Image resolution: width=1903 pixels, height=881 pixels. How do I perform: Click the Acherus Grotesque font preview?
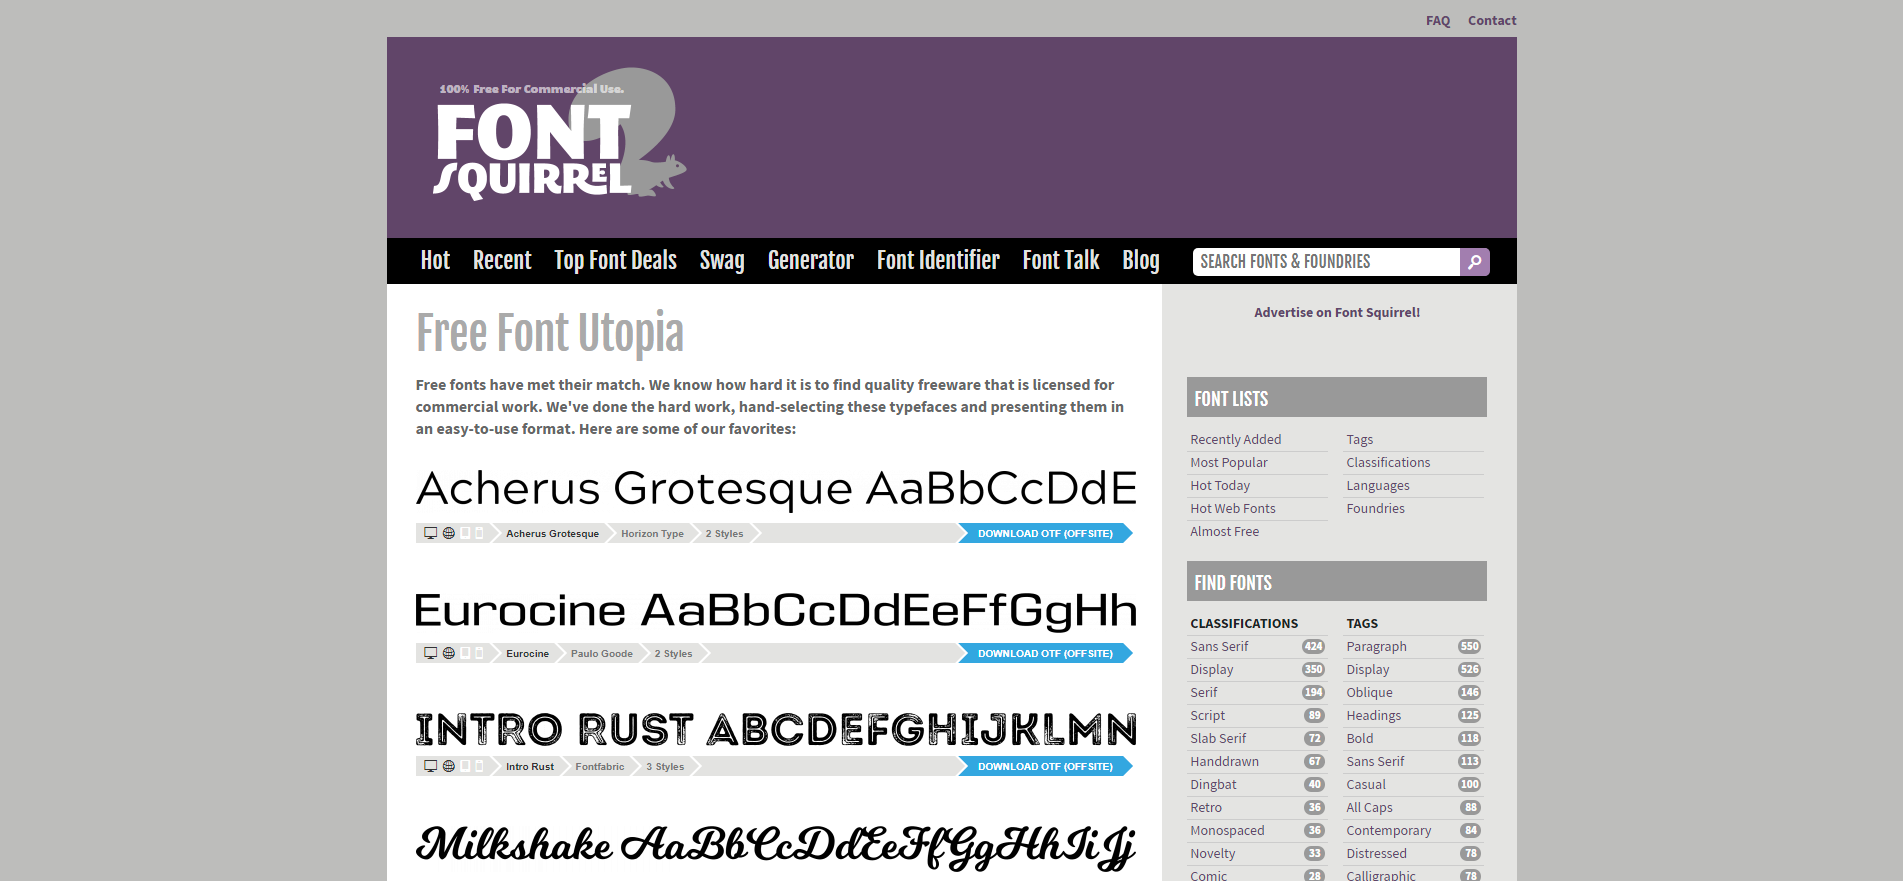tap(776, 489)
